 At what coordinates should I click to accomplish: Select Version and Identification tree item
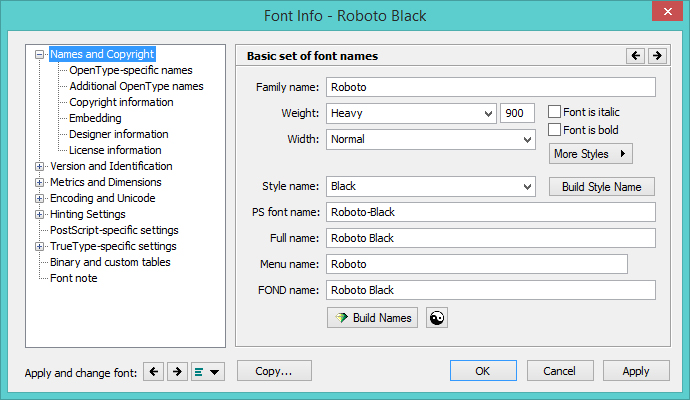111,166
